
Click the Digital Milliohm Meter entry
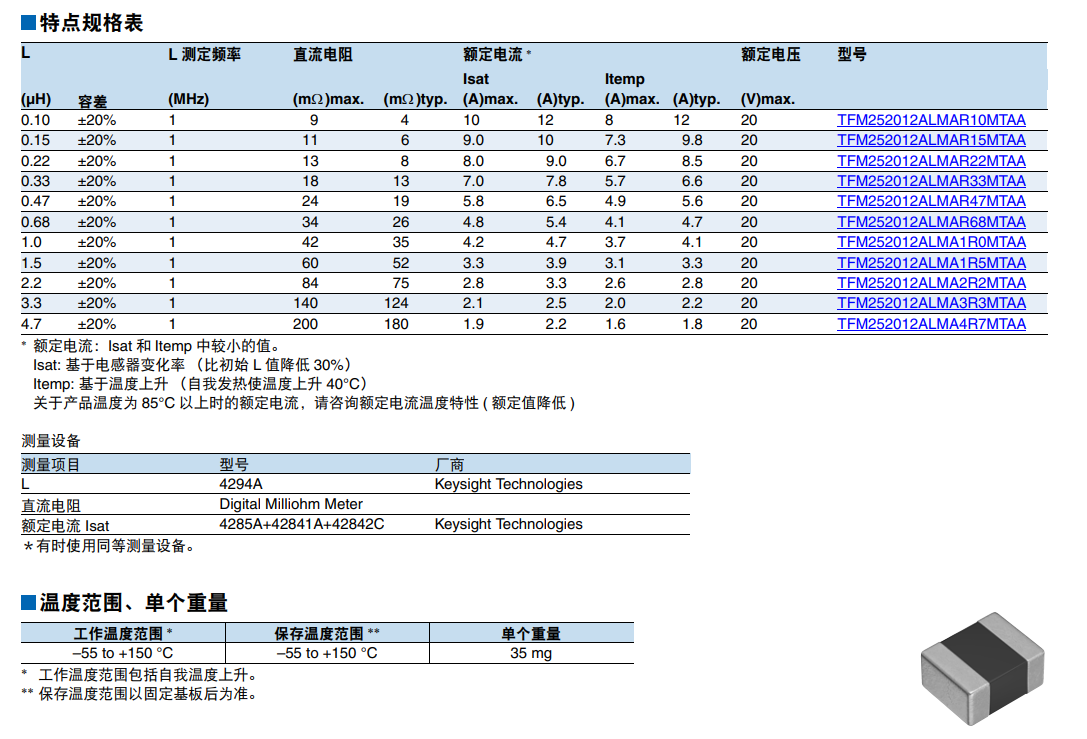[291, 504]
